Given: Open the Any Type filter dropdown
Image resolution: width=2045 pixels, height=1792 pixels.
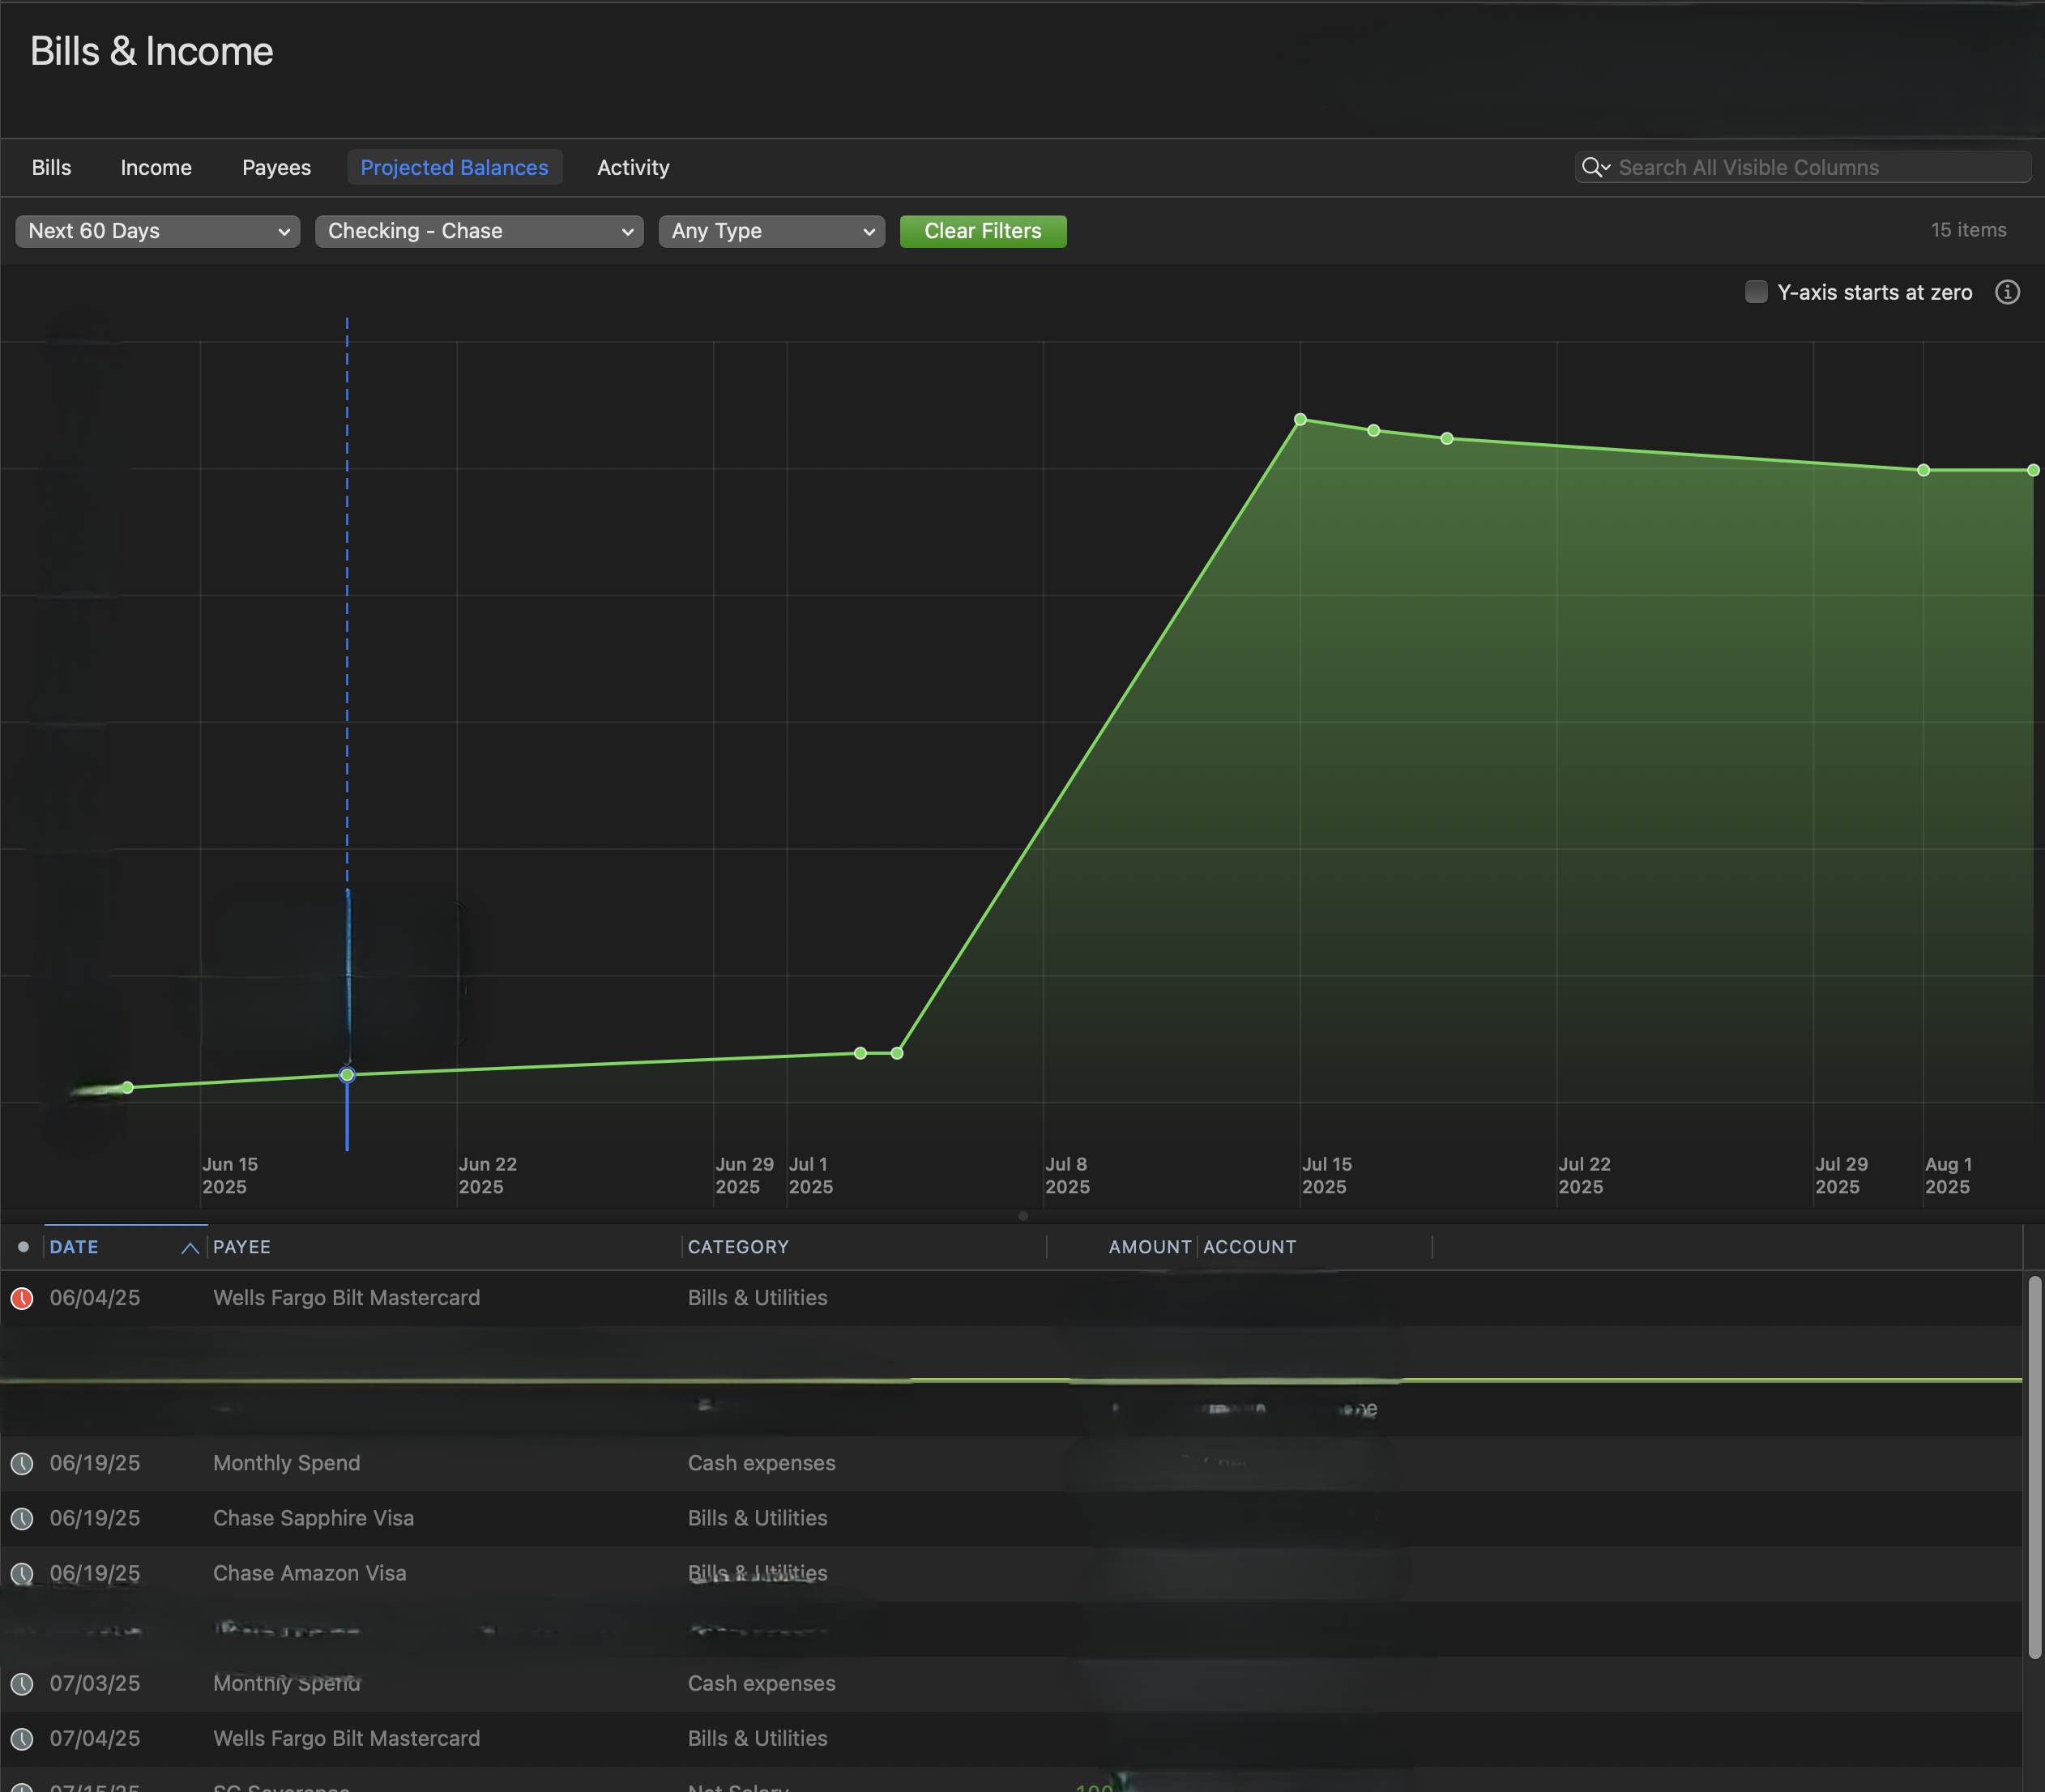Looking at the screenshot, I should coord(771,231).
